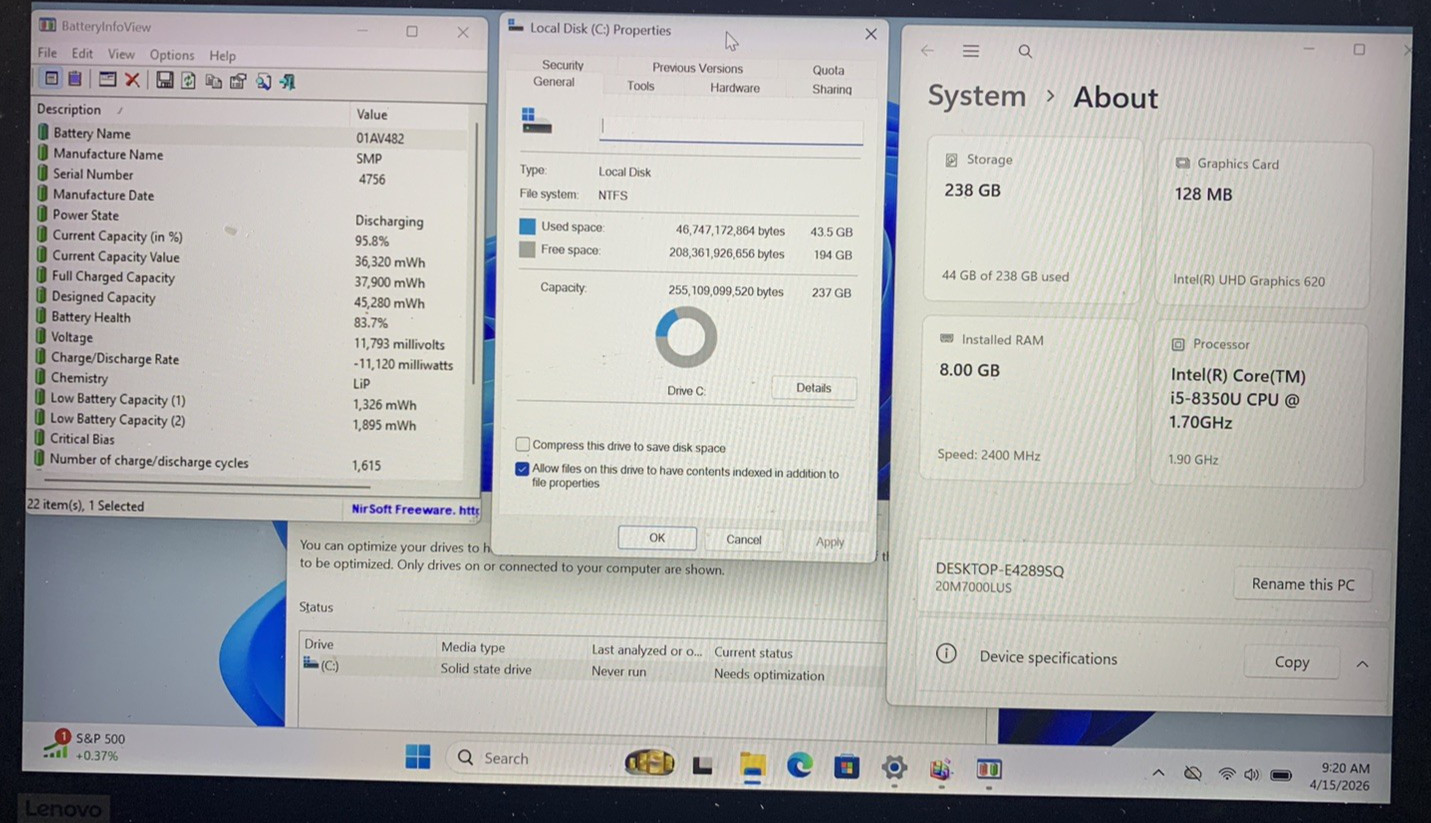Click Copy button for Device specifications

[x=1291, y=662]
